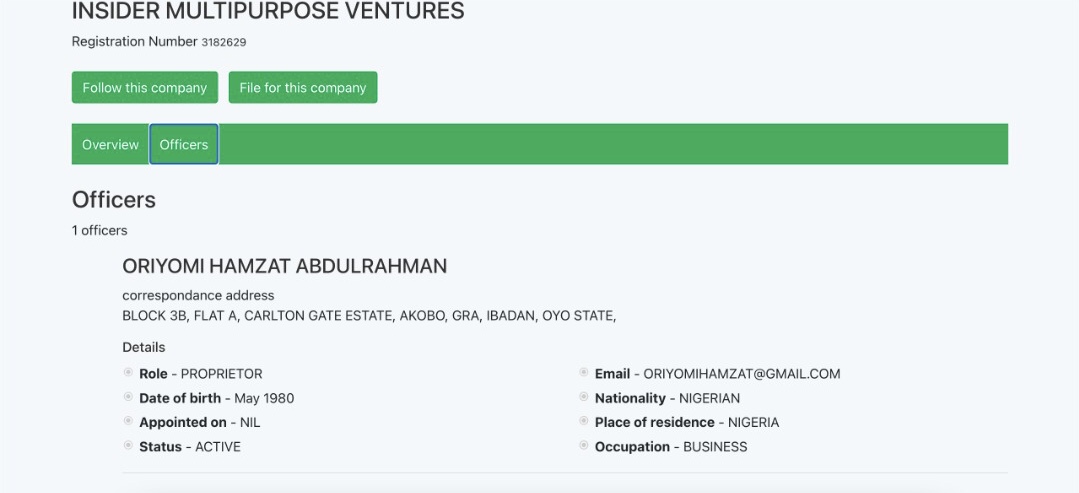Click the bullet icon beside Email

click(x=584, y=373)
